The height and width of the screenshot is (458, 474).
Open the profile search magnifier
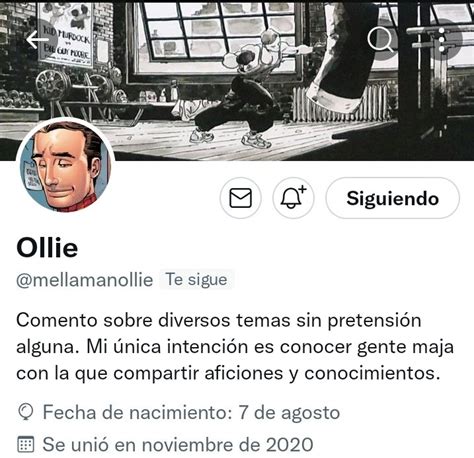380,39
